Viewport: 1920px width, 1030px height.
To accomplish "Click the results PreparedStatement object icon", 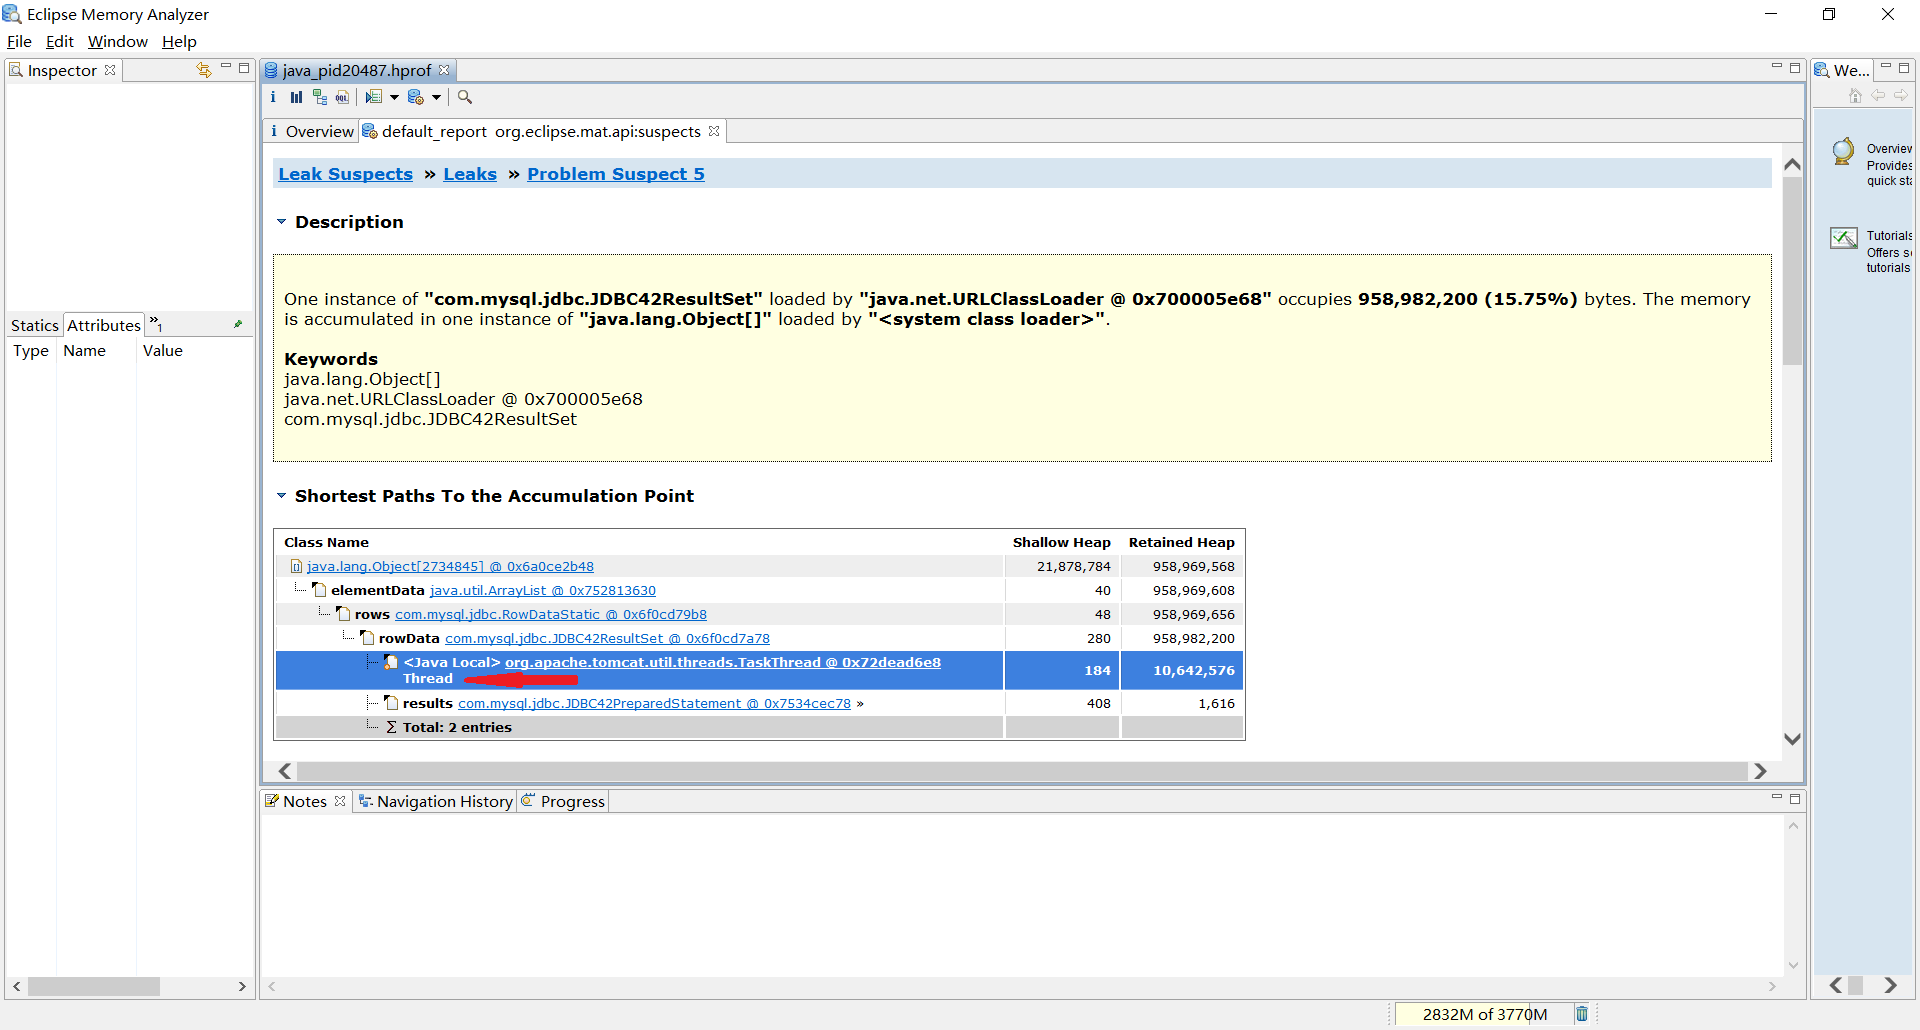I will click(392, 703).
